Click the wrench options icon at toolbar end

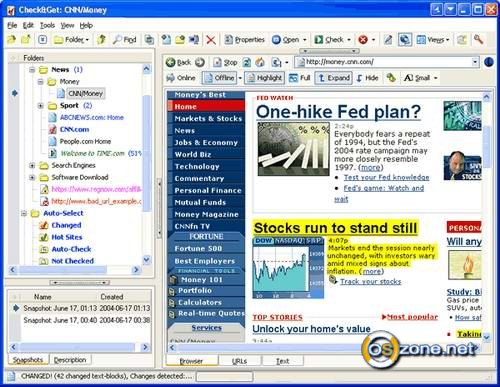pos(479,40)
